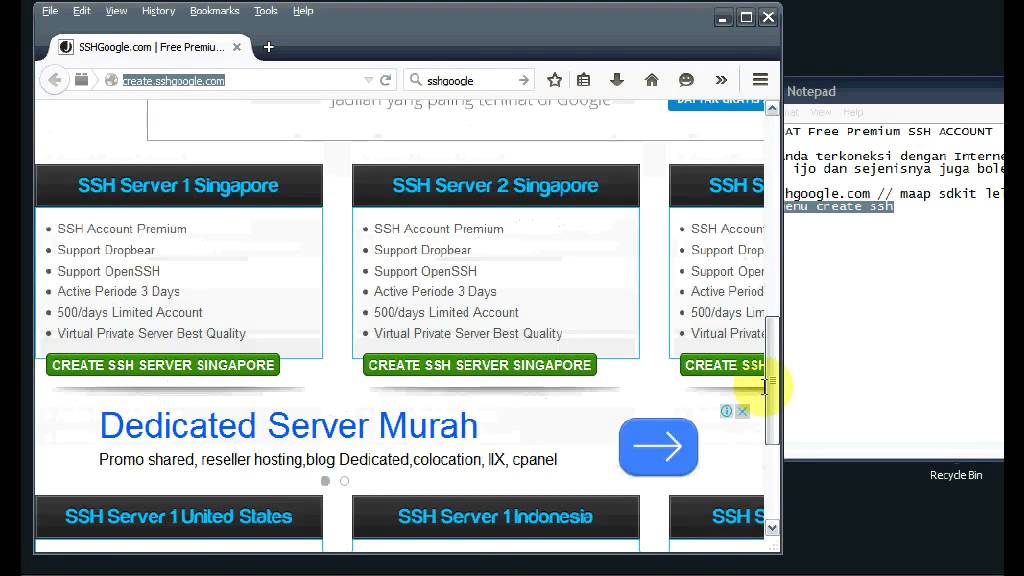Click the SSH Server 1 Singapore heading
Image resolution: width=1024 pixels, height=576 pixels.
[x=178, y=185]
